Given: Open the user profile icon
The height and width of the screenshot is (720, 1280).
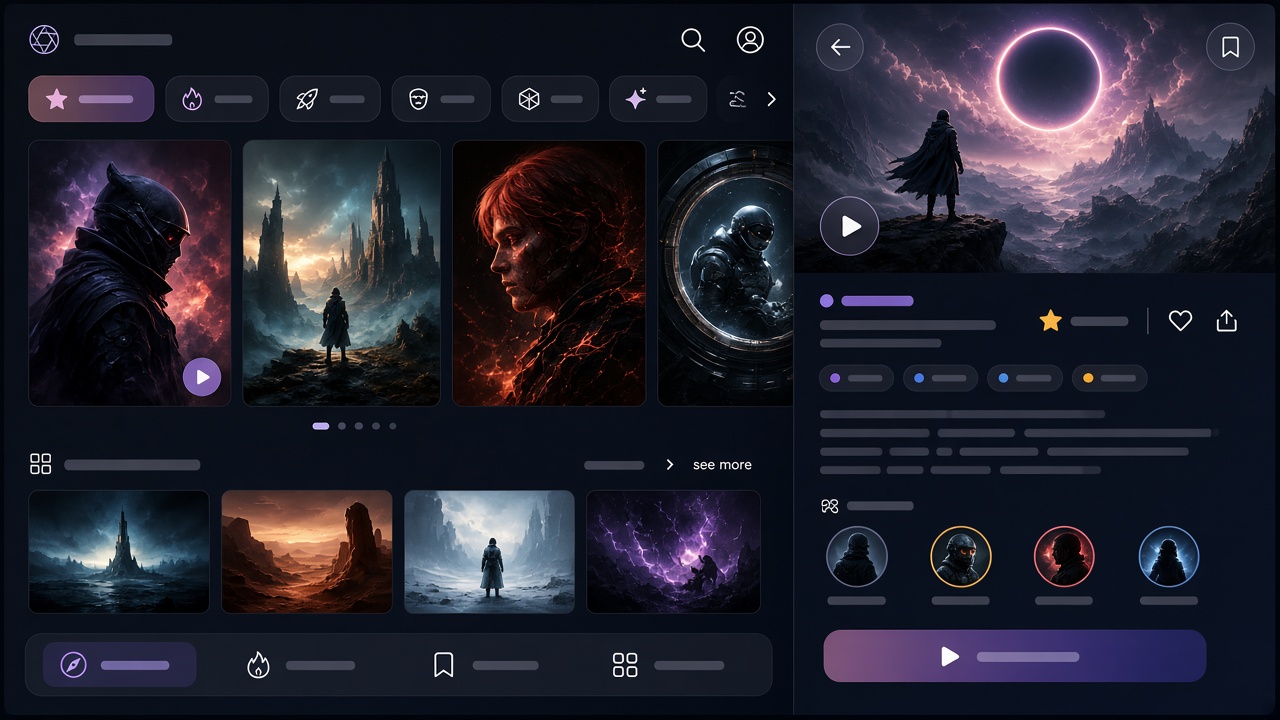Looking at the screenshot, I should 750,40.
